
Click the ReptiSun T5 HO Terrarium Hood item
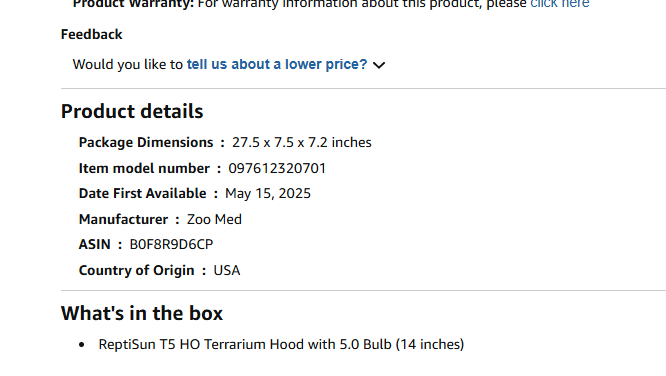(x=281, y=344)
